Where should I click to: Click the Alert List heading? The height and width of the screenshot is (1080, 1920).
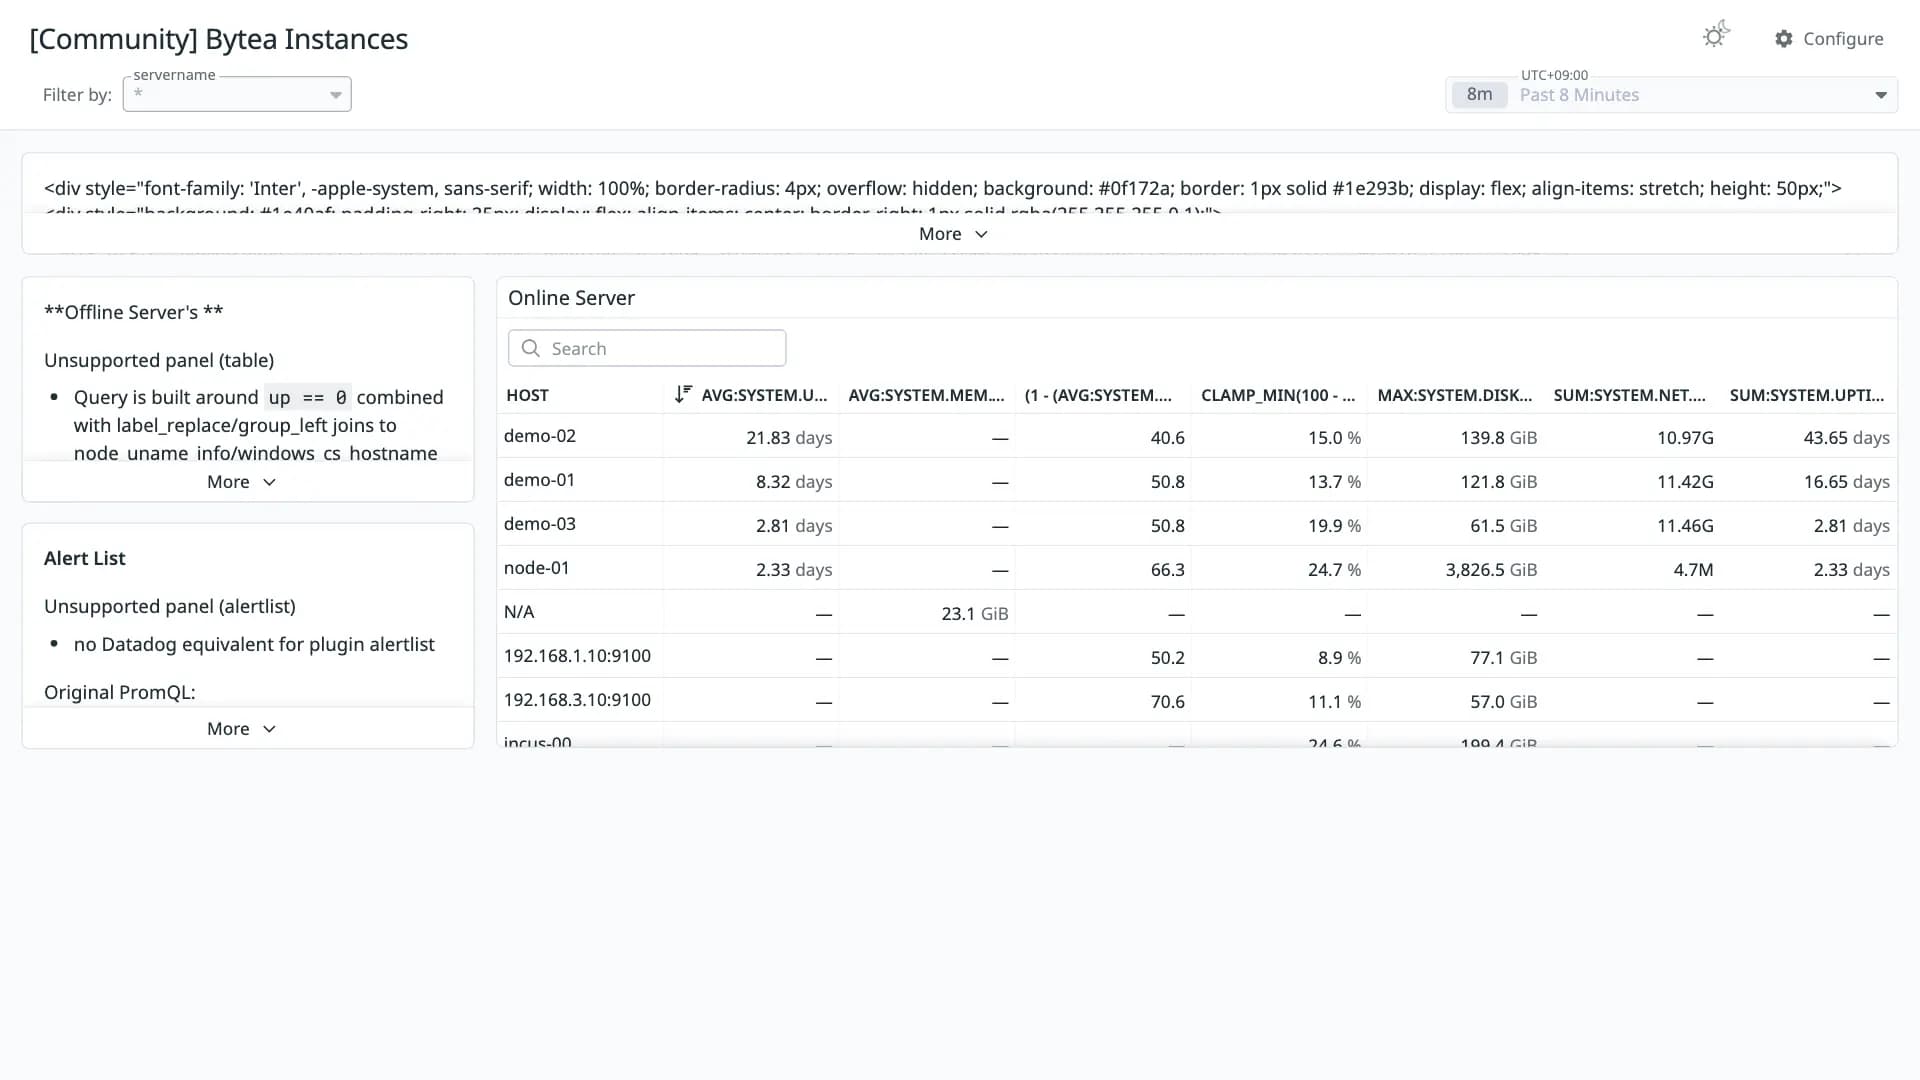[85, 559]
